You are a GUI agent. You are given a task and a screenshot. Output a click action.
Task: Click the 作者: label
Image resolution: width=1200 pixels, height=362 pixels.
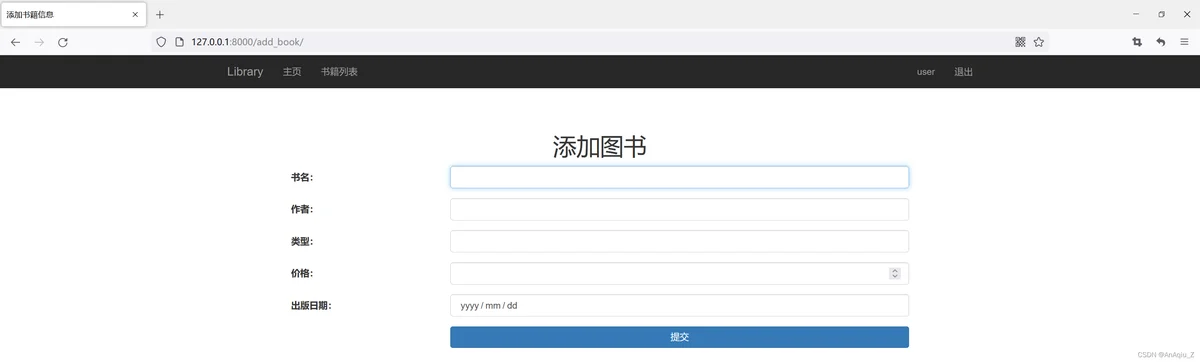[302, 209]
